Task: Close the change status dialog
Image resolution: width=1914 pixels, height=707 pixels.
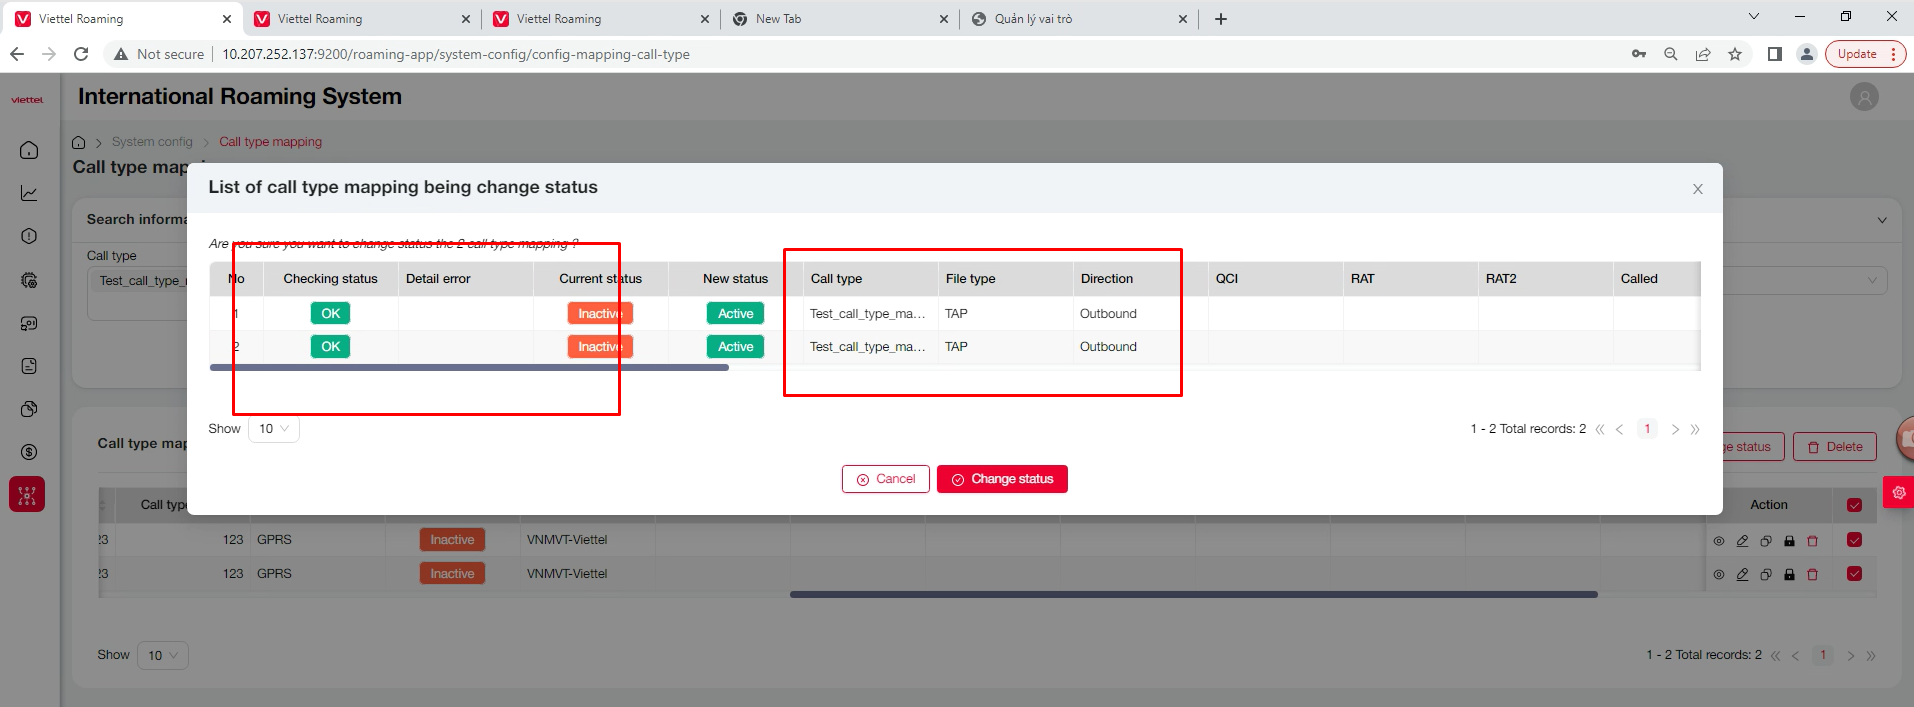Action: (x=1697, y=189)
